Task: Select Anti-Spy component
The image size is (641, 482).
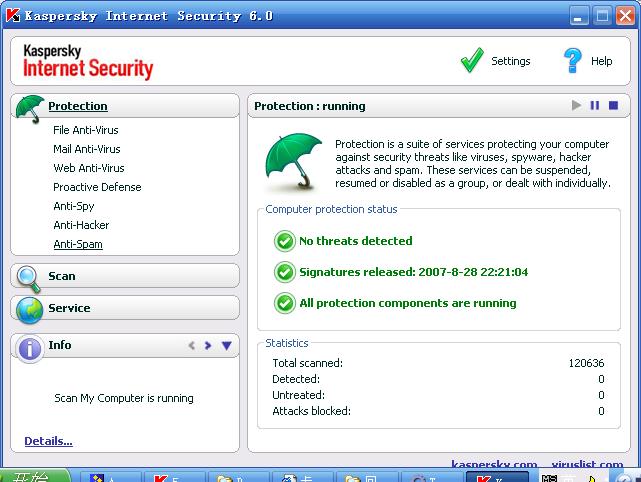Action: click(x=74, y=206)
